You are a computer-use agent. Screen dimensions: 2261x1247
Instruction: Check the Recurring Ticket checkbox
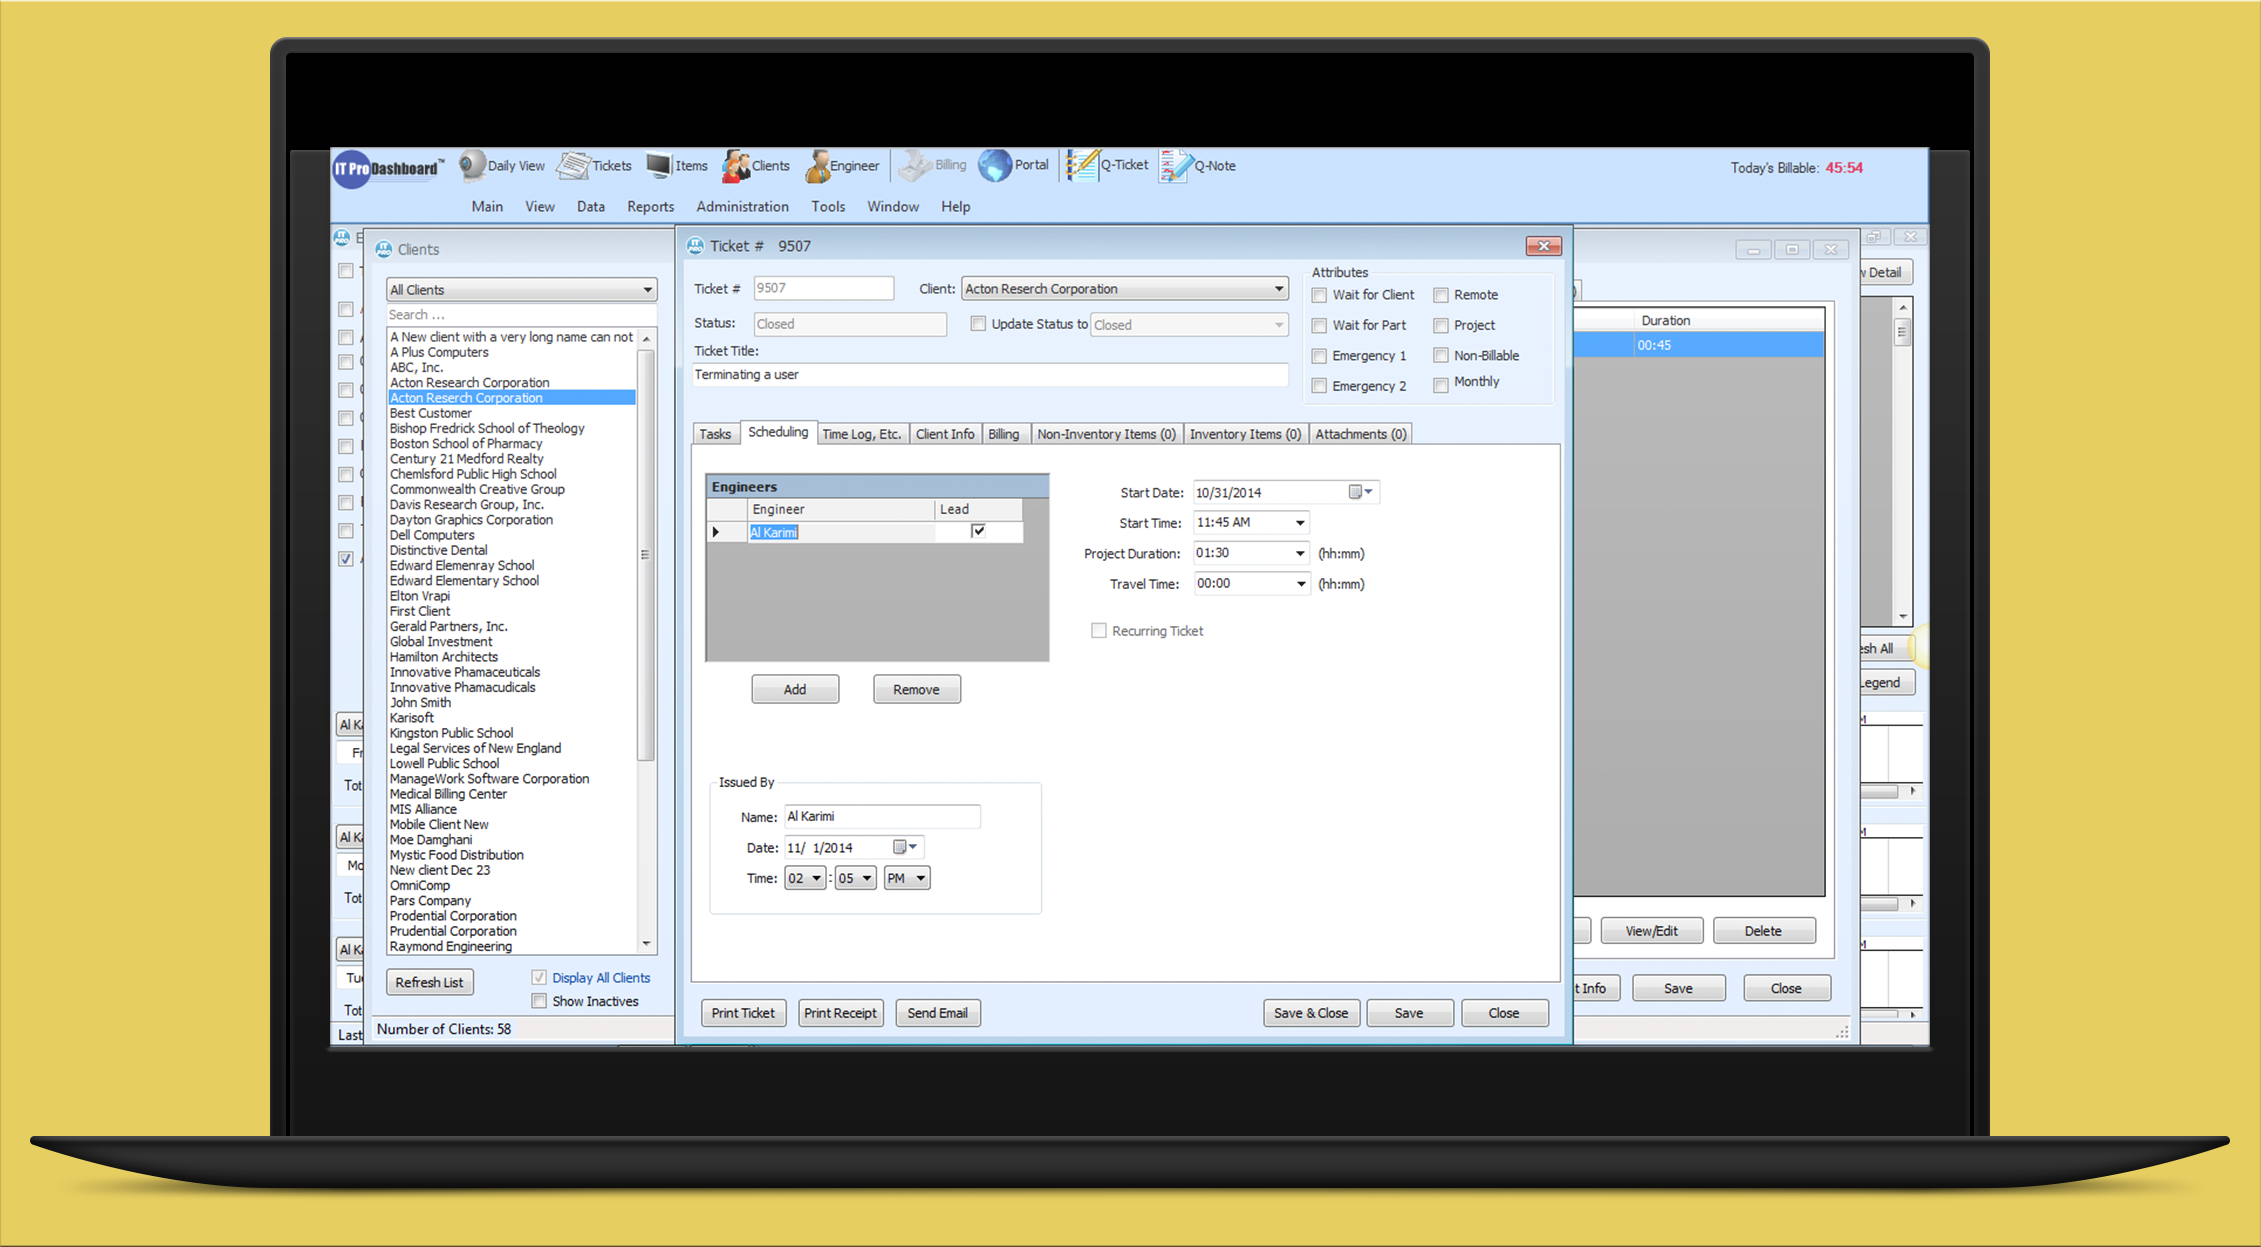(1099, 631)
